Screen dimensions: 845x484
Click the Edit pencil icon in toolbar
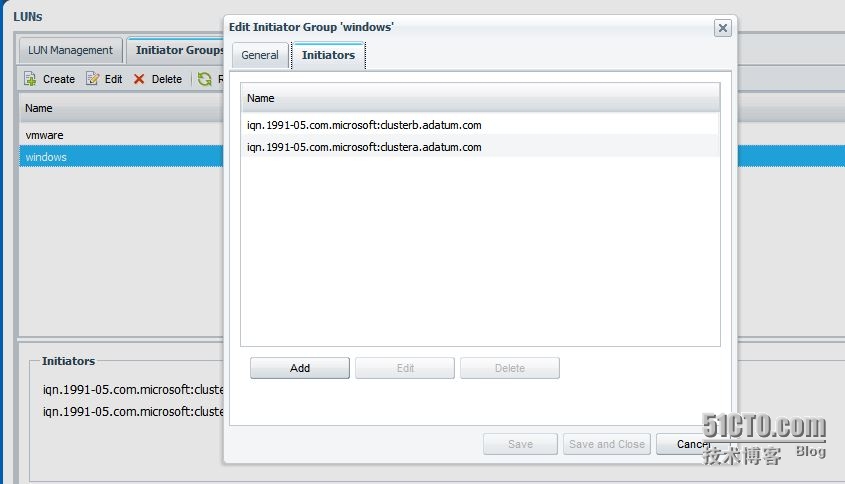tap(93, 79)
